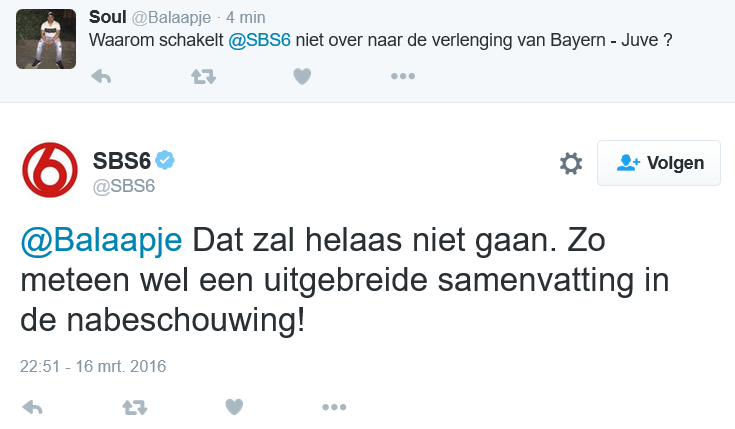Open the @SBS6 handle under the name

(x=124, y=187)
